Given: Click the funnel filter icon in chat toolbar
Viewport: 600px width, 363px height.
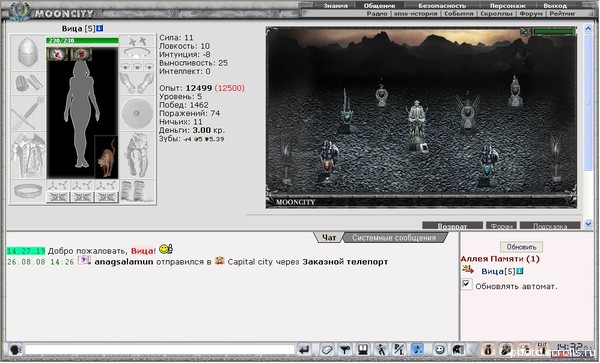Looking at the screenshot, I should tap(345, 349).
